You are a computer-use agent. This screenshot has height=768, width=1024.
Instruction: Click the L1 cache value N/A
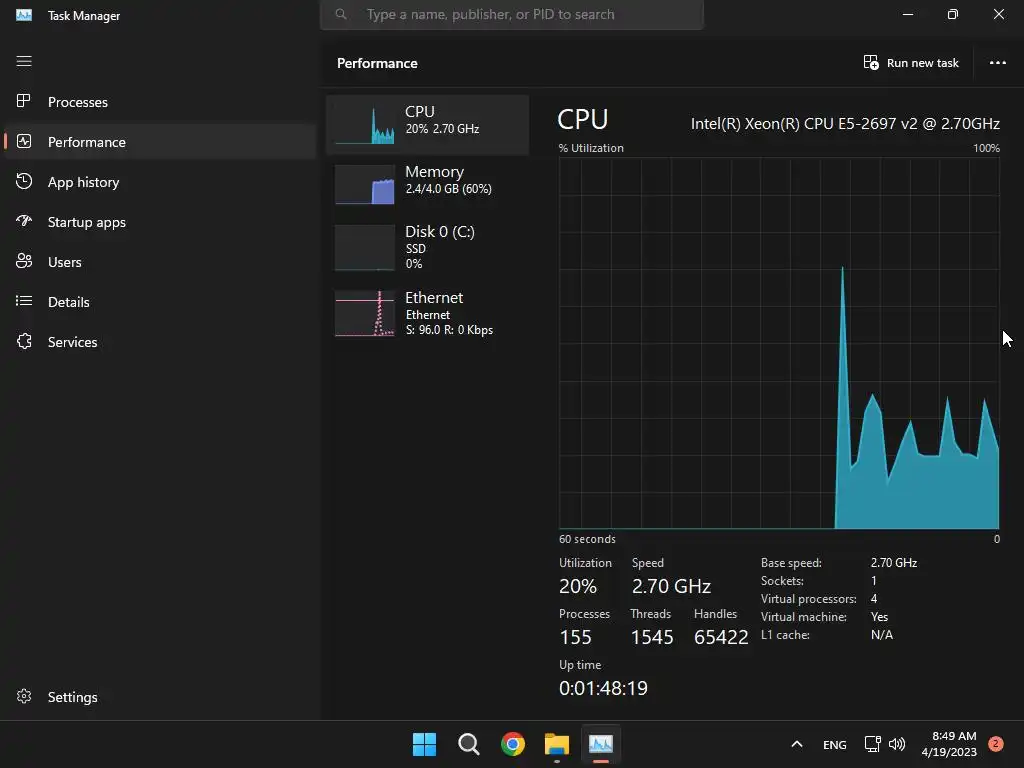pos(882,635)
